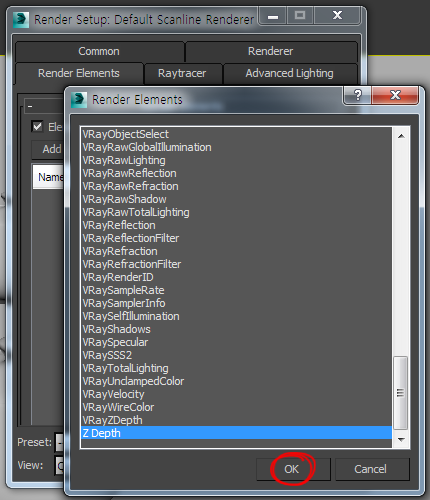The height and width of the screenshot is (500, 430).
Task: Select VRayRawTotalLighting element
Action: [x=236, y=212]
